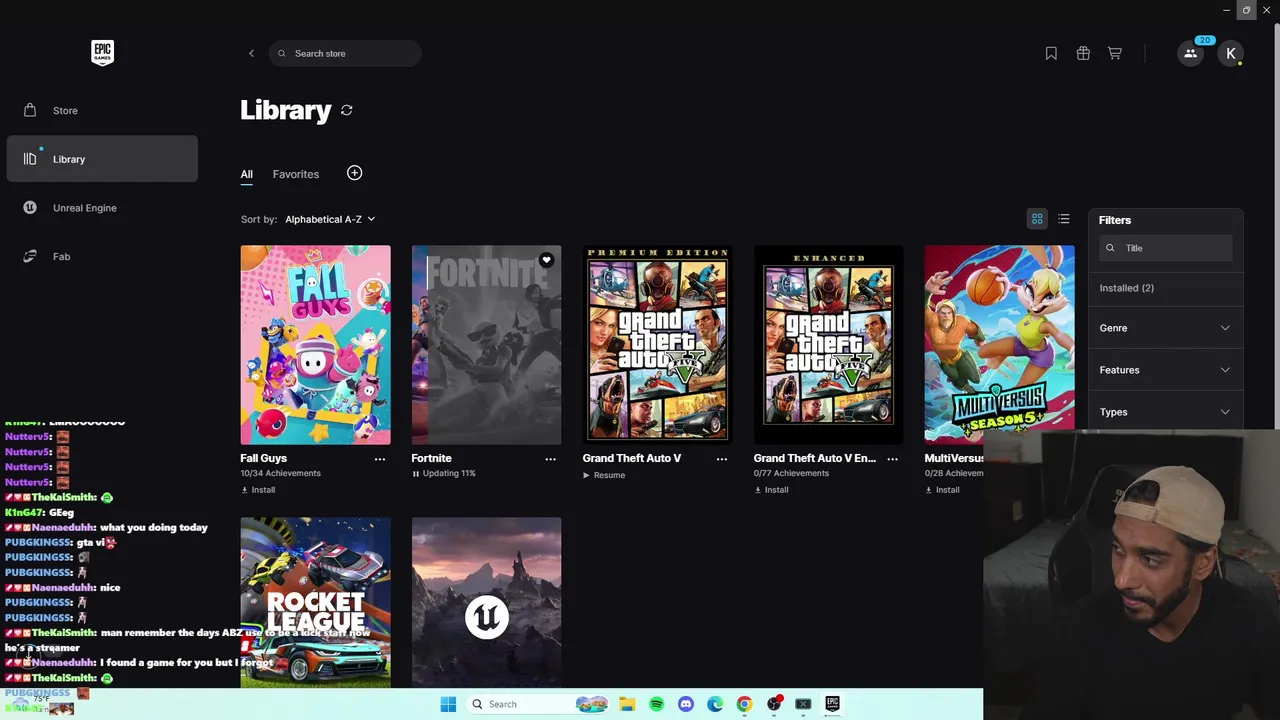The height and width of the screenshot is (720, 1280).
Task: Focus the Title filter field
Action: 1166,248
